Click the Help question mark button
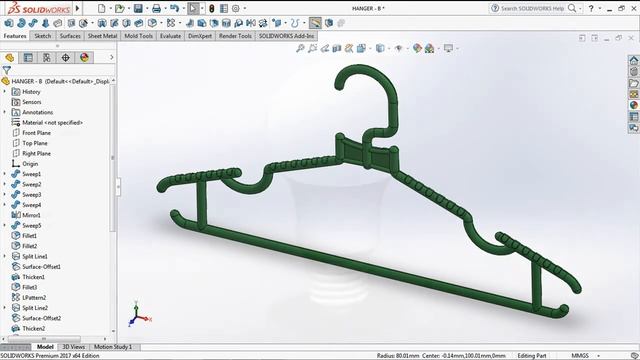Image resolution: width=640 pixels, height=360 pixels. [591, 8]
